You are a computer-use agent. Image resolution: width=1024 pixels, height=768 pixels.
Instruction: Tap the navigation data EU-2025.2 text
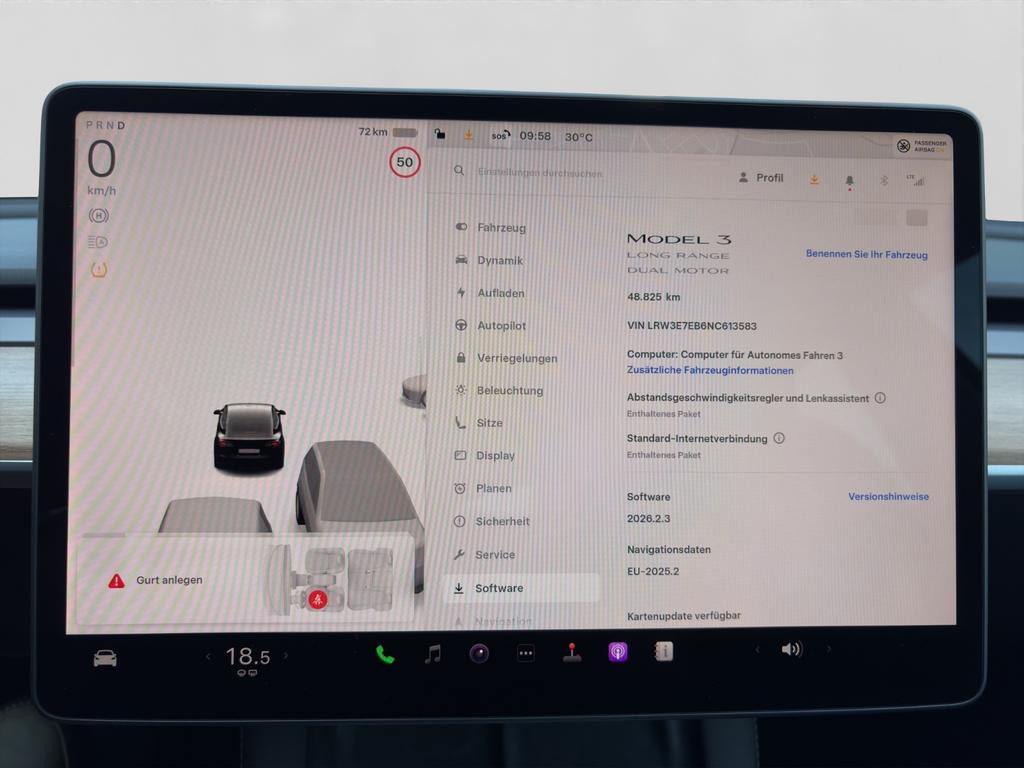point(653,571)
